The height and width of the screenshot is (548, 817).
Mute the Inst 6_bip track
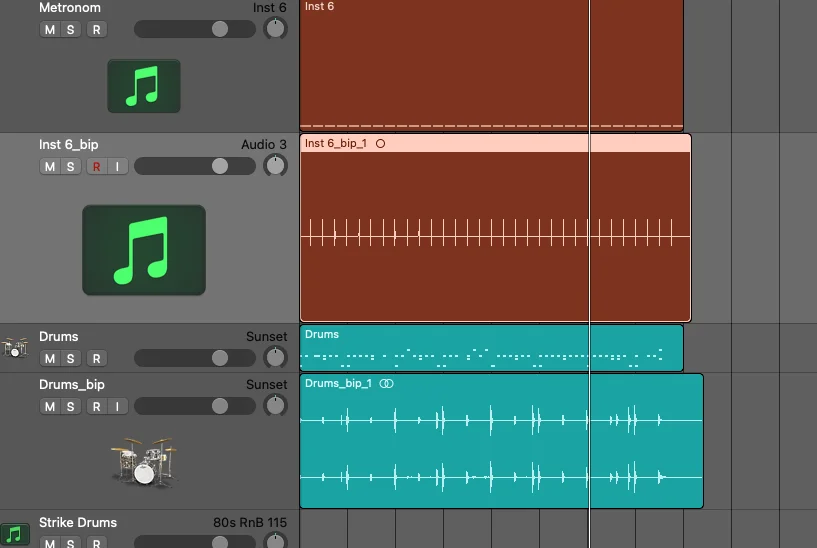pos(50,167)
